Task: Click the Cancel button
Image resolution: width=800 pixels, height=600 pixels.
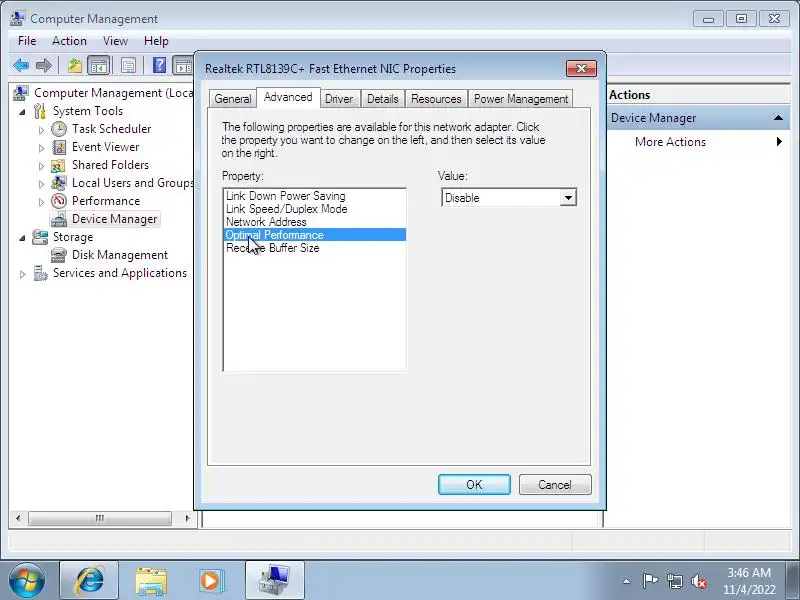Action: pos(555,484)
